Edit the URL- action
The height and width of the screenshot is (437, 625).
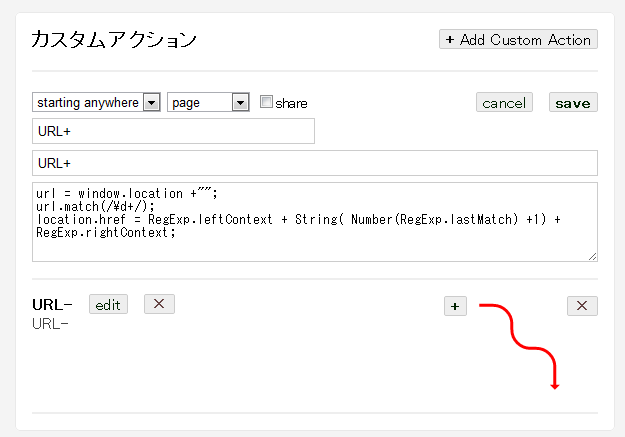click(x=108, y=304)
